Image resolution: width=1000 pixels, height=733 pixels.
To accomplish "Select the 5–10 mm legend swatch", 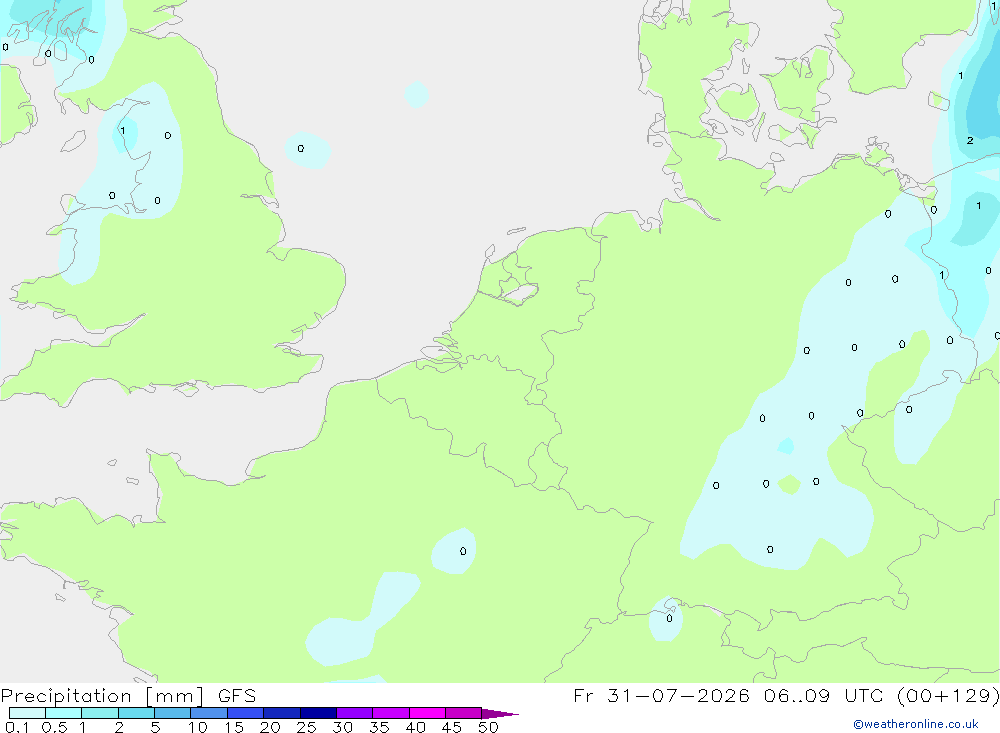I will pyautogui.click(x=173, y=713).
